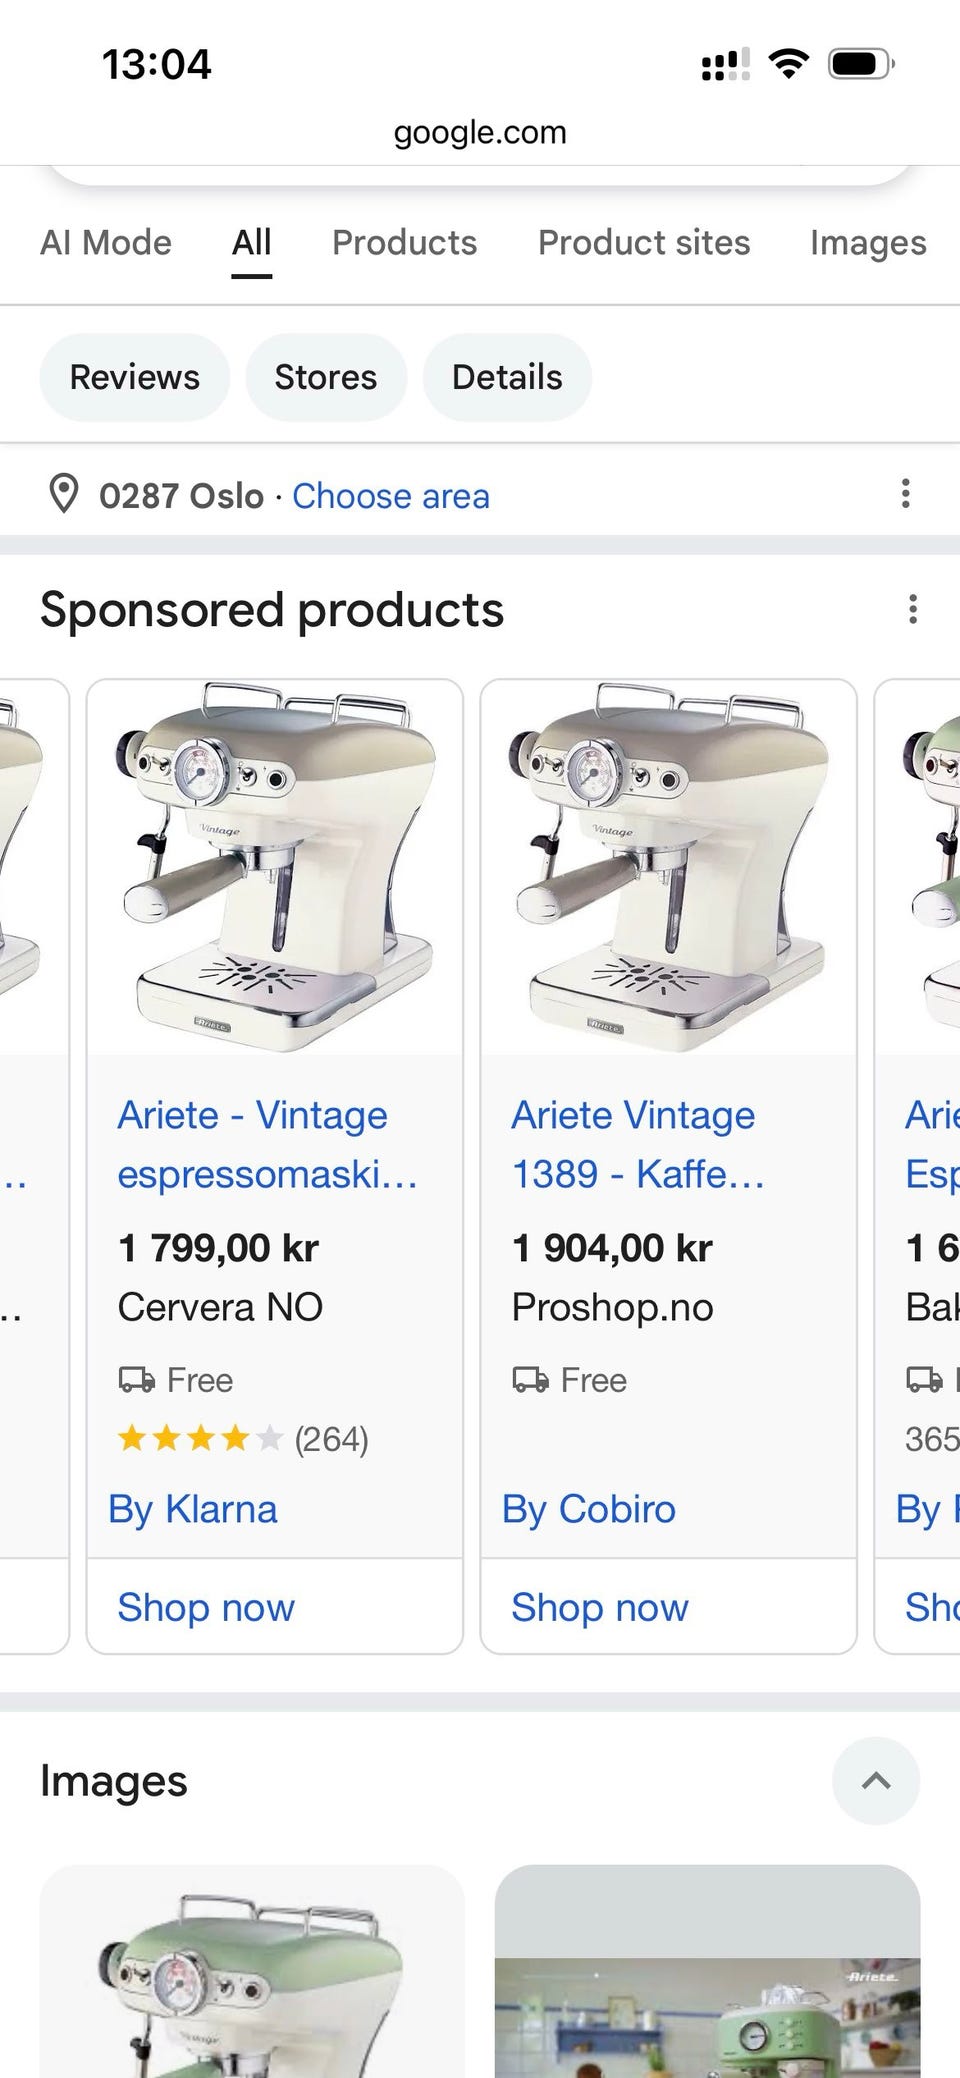Click Shop now under the Cervera NO listing
The image size is (960, 2078).
tap(206, 1607)
